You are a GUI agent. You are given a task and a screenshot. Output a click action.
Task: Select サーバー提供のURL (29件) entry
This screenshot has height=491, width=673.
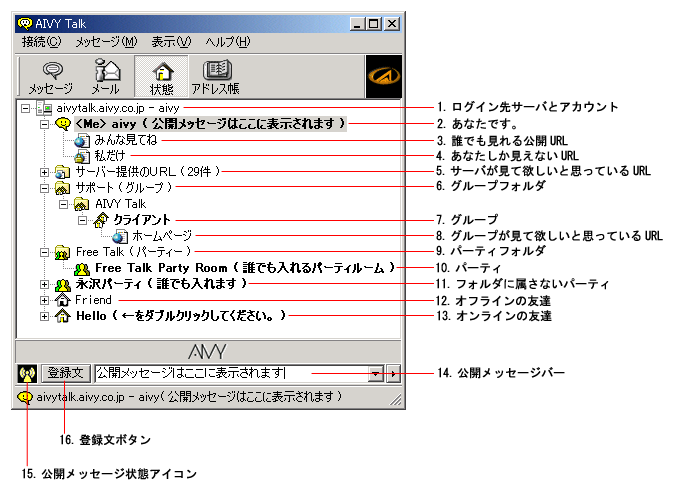(148, 172)
